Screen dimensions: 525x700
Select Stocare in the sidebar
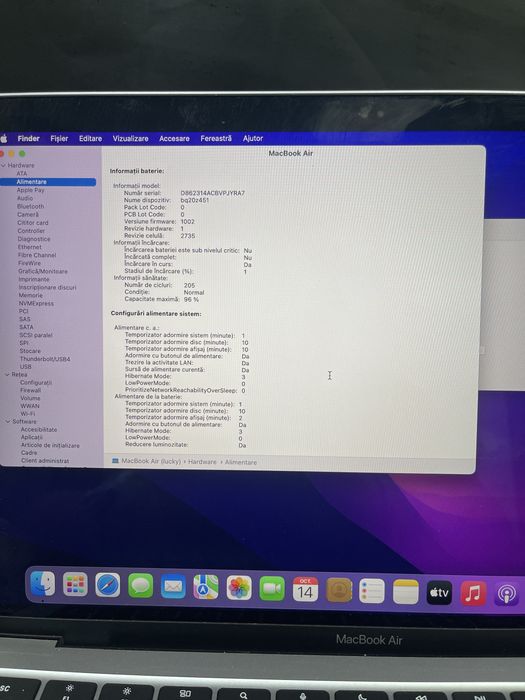click(x=30, y=351)
